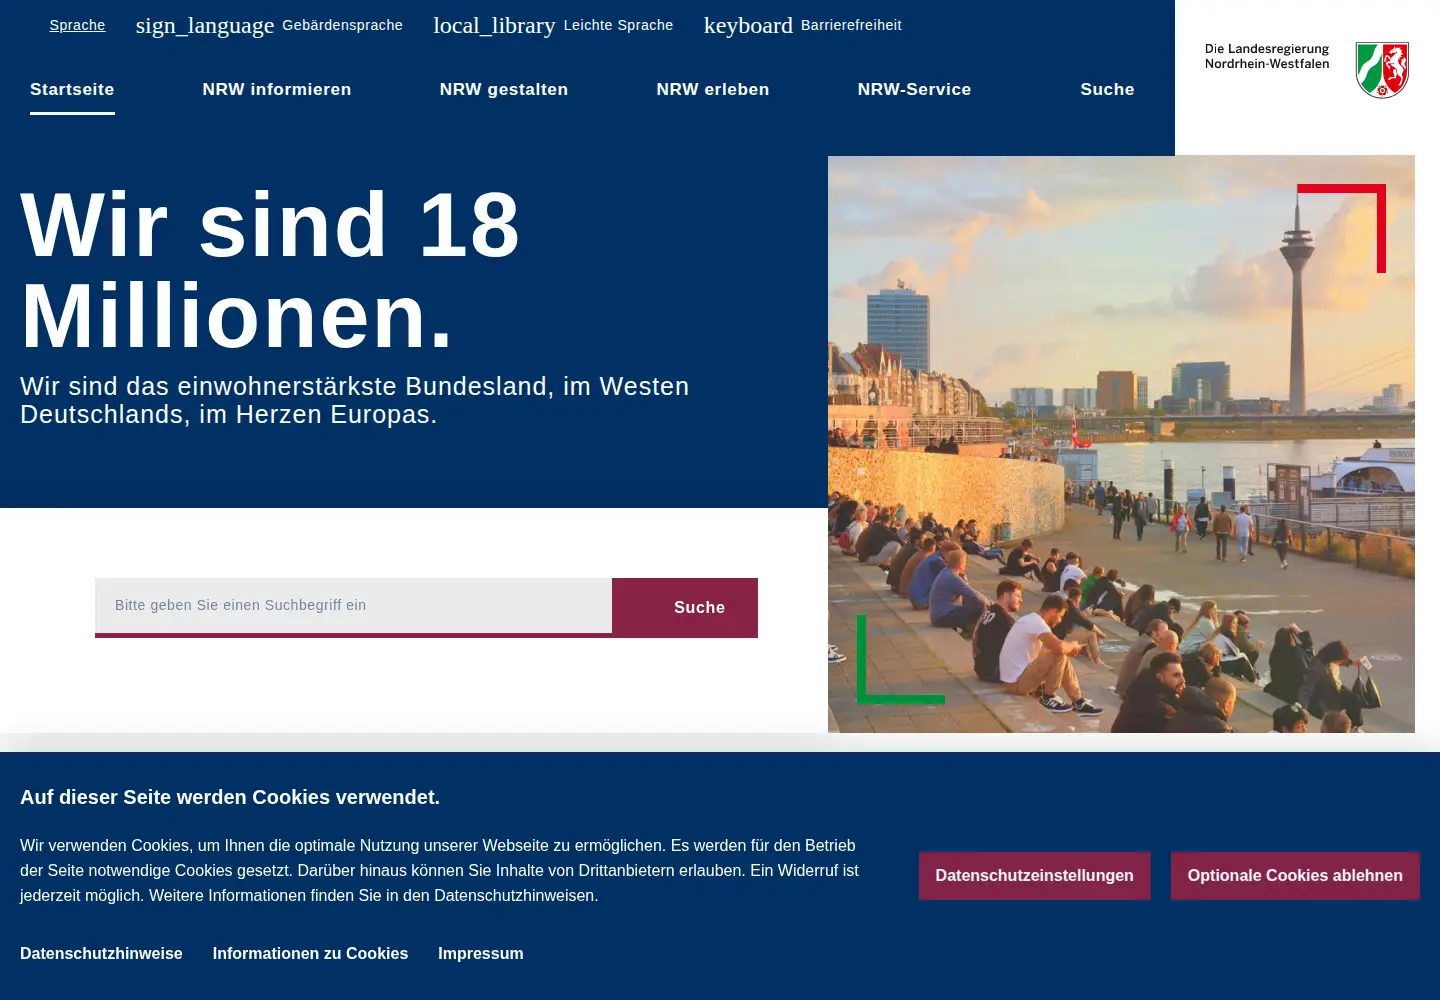Click the keyboard accessibility icon
1440x1000 pixels.
point(748,25)
